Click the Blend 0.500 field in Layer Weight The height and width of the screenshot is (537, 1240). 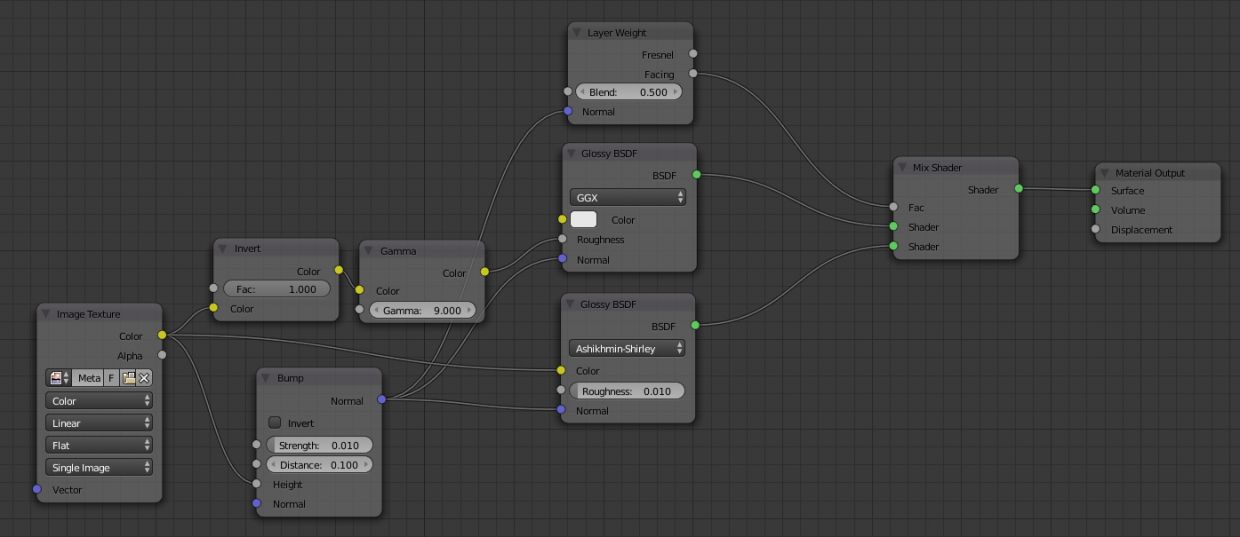(x=628, y=92)
